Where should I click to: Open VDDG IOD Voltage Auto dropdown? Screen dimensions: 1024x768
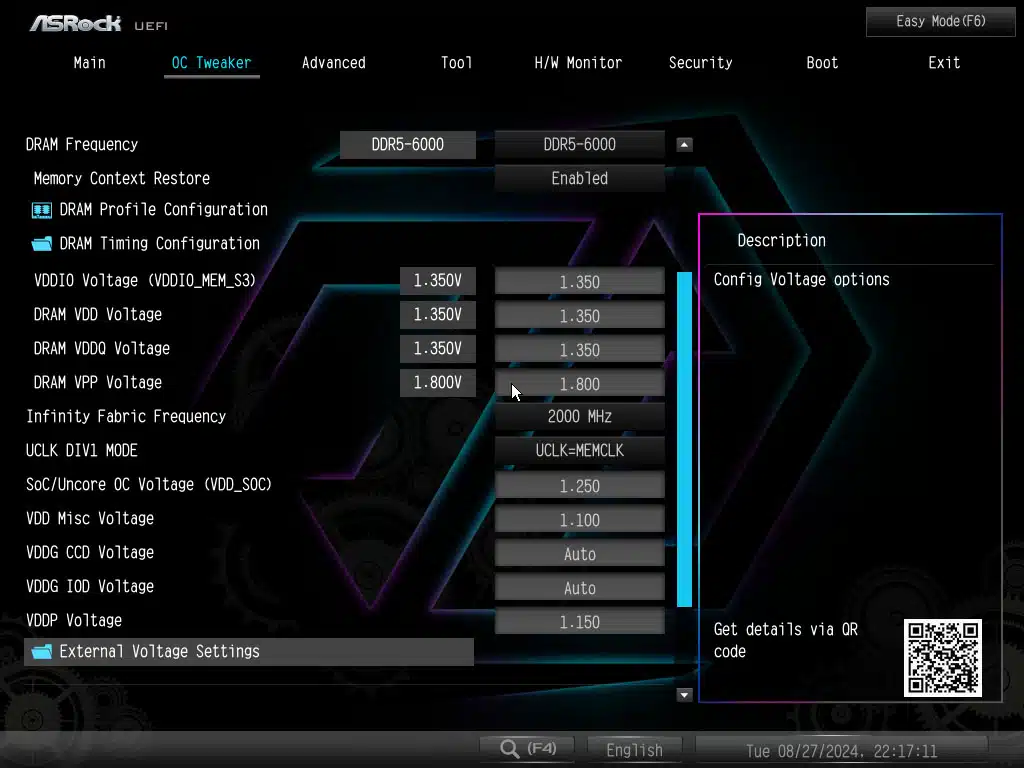click(x=579, y=588)
